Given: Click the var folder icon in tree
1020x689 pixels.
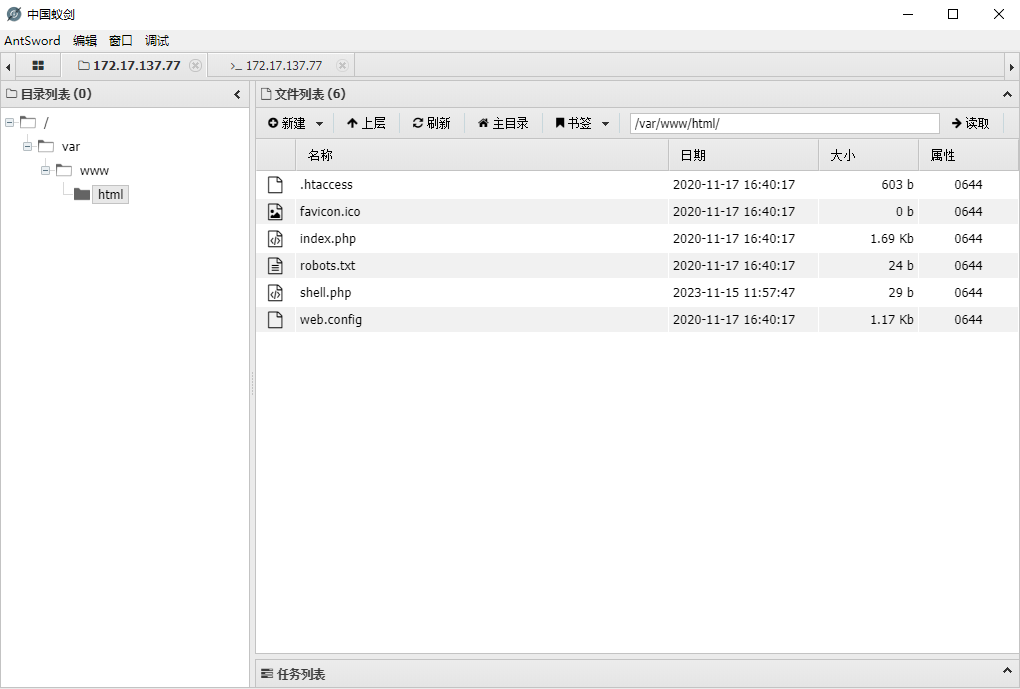Looking at the screenshot, I should click(x=46, y=146).
